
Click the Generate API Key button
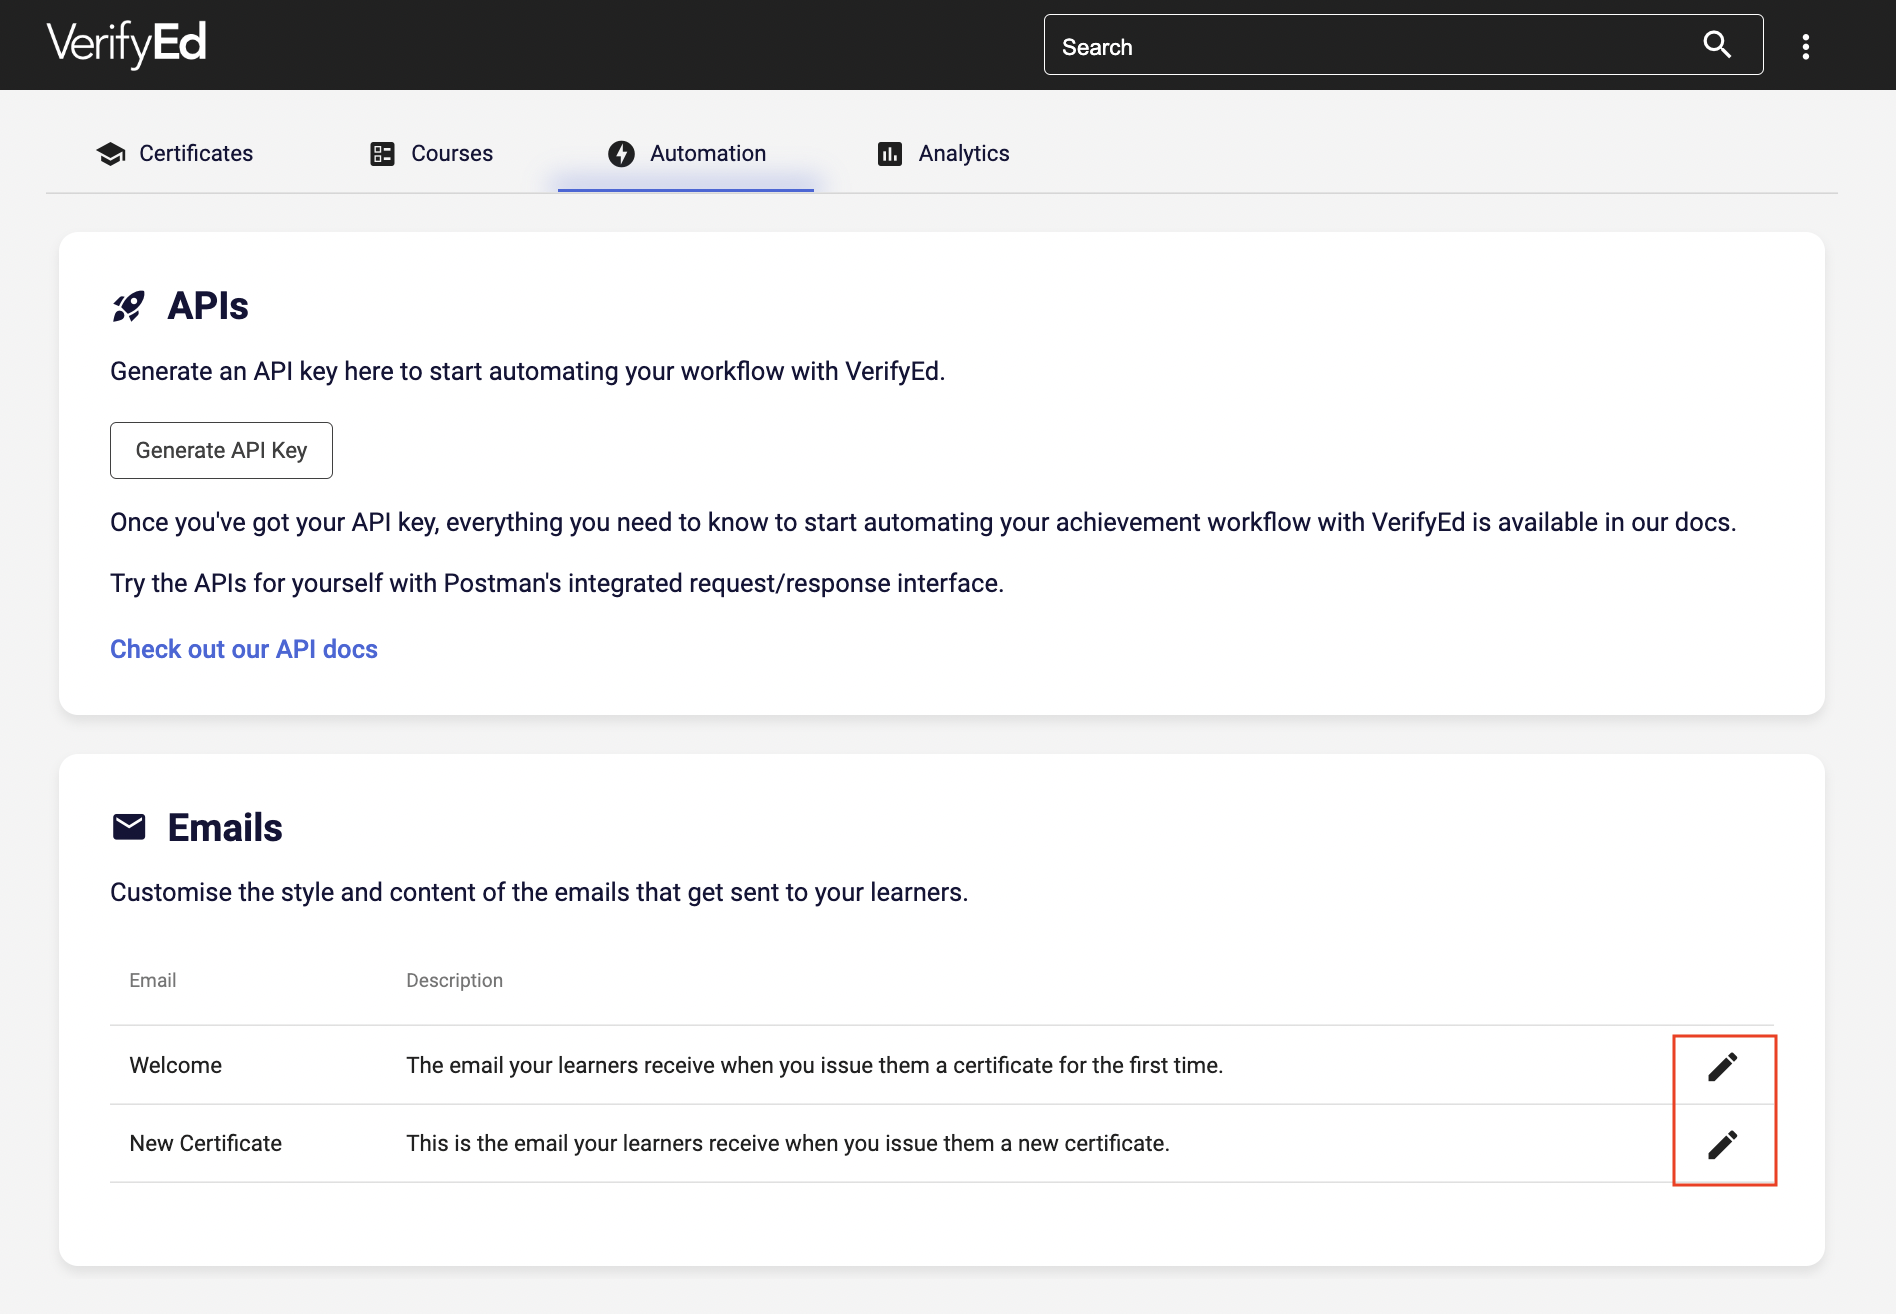click(x=221, y=450)
